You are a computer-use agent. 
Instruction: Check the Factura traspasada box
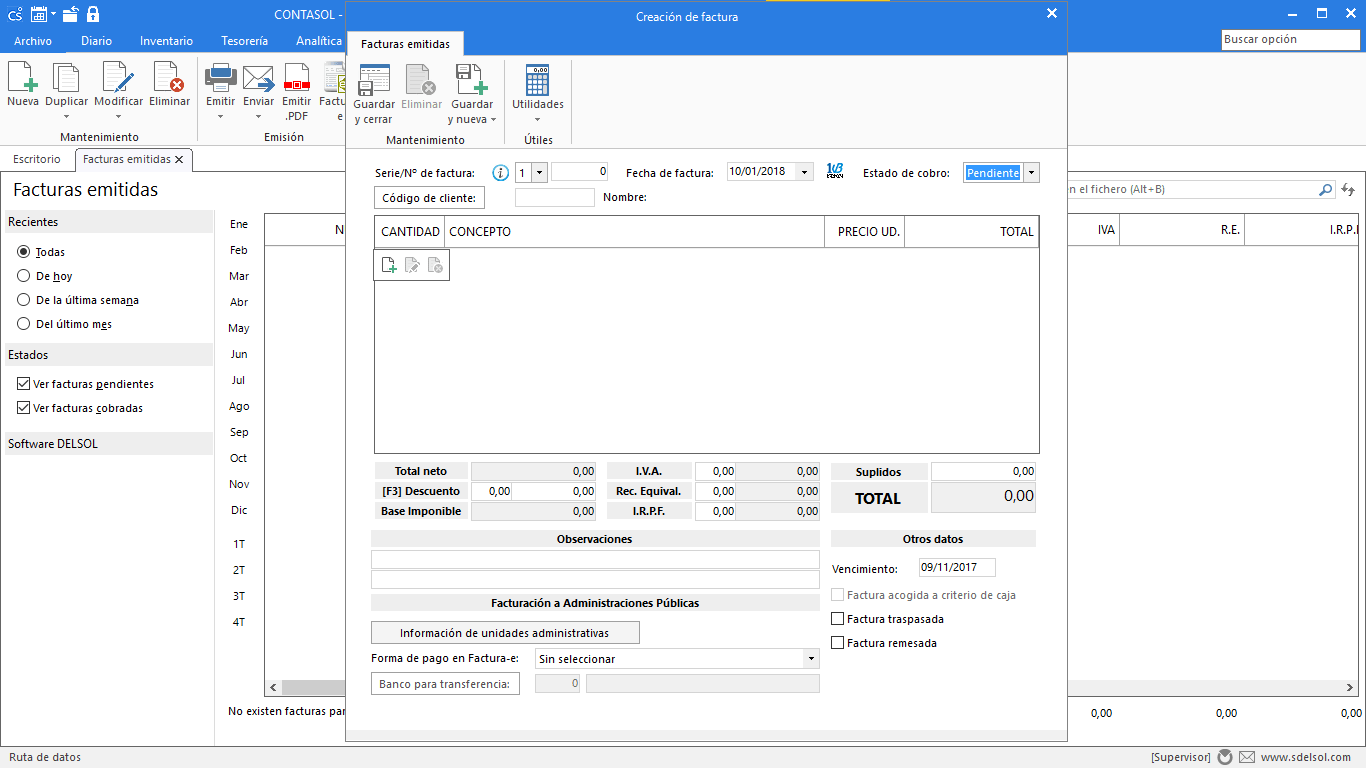coord(838,619)
